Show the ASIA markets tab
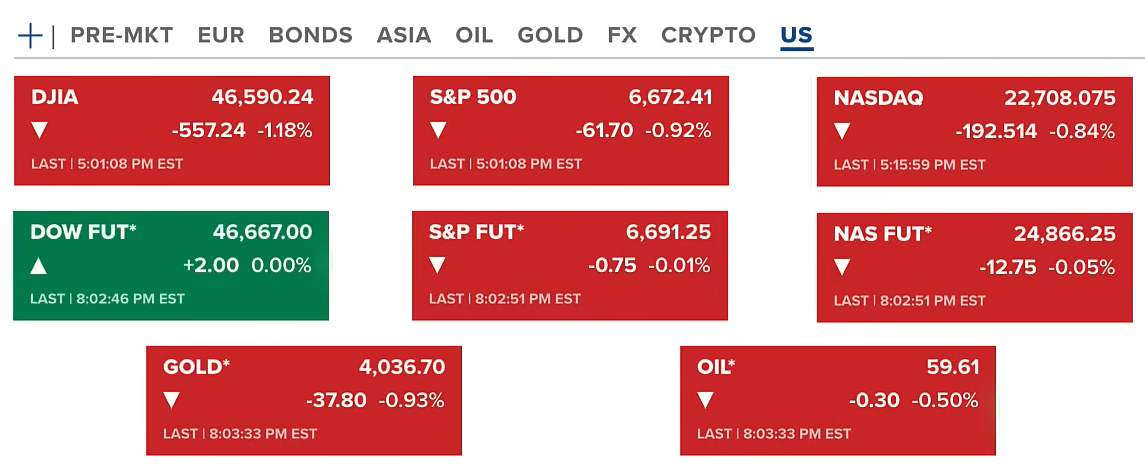 (404, 35)
